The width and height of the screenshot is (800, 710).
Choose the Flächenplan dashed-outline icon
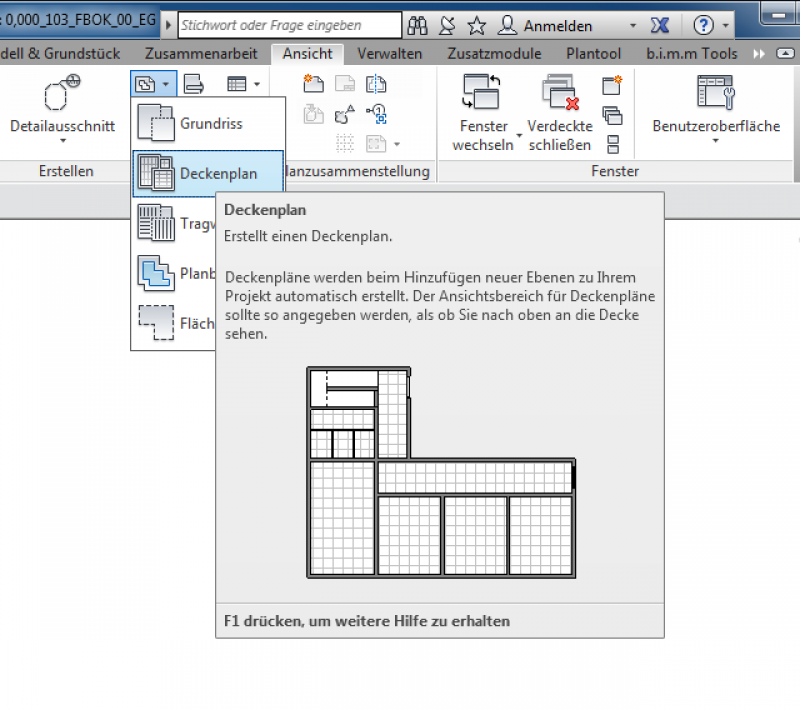pos(155,322)
